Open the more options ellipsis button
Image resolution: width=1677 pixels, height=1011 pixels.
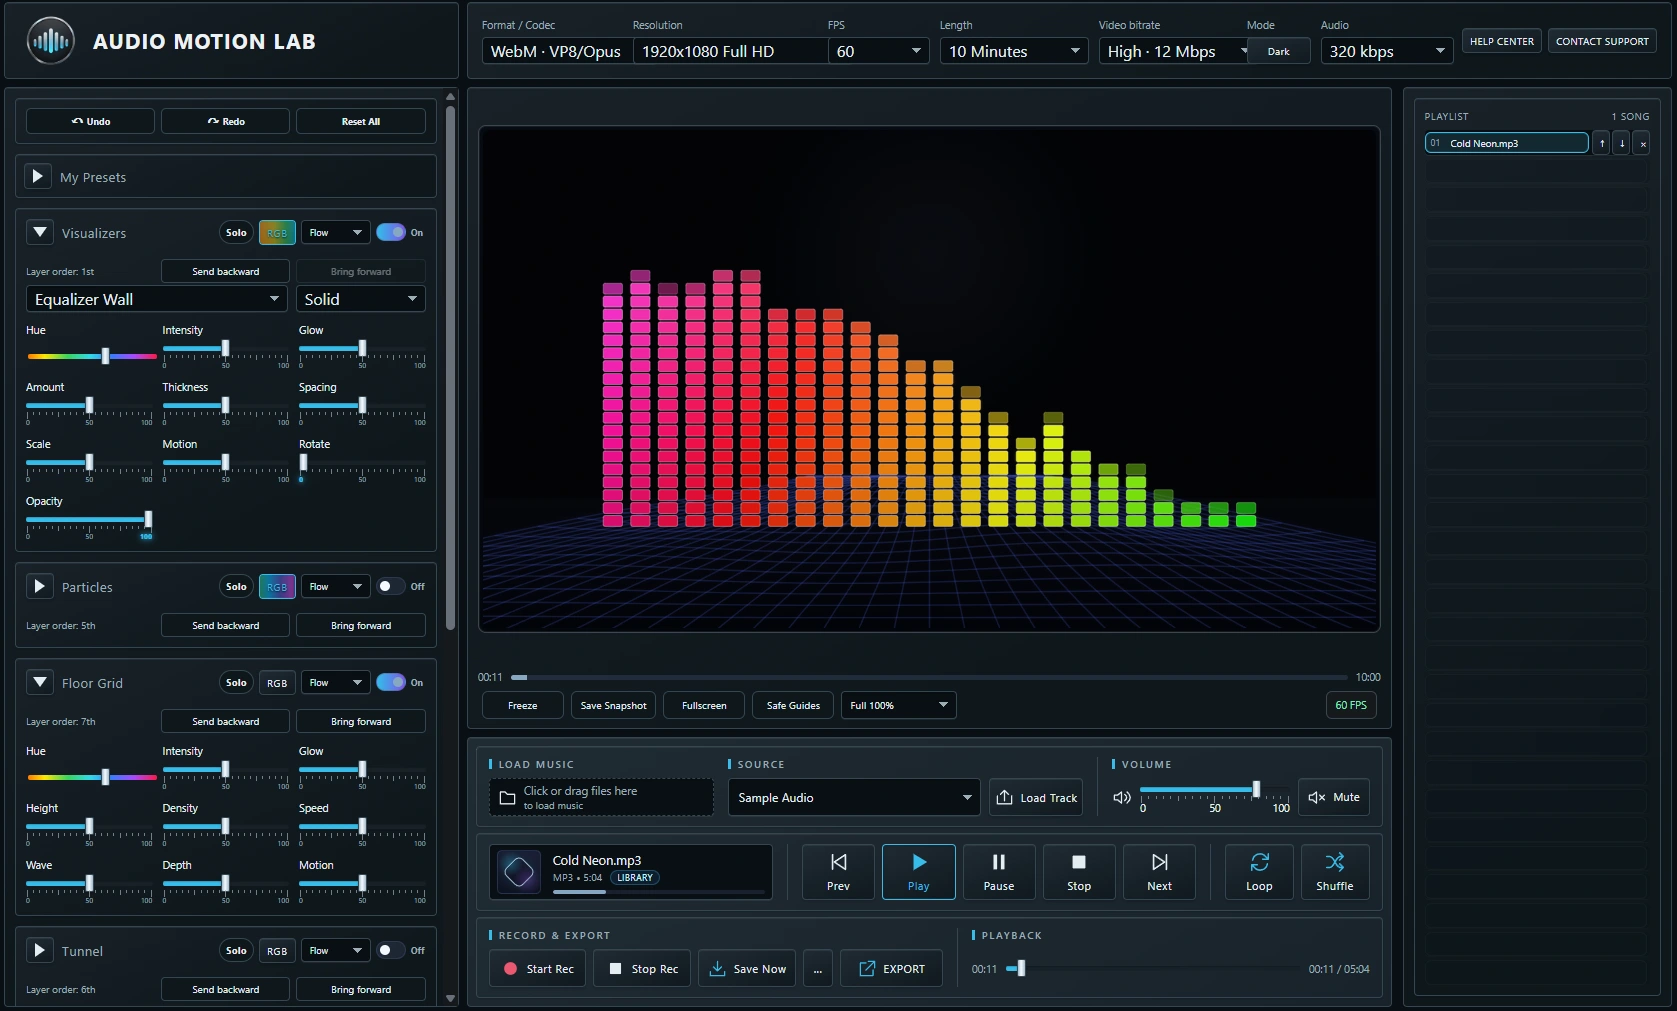(x=818, y=968)
